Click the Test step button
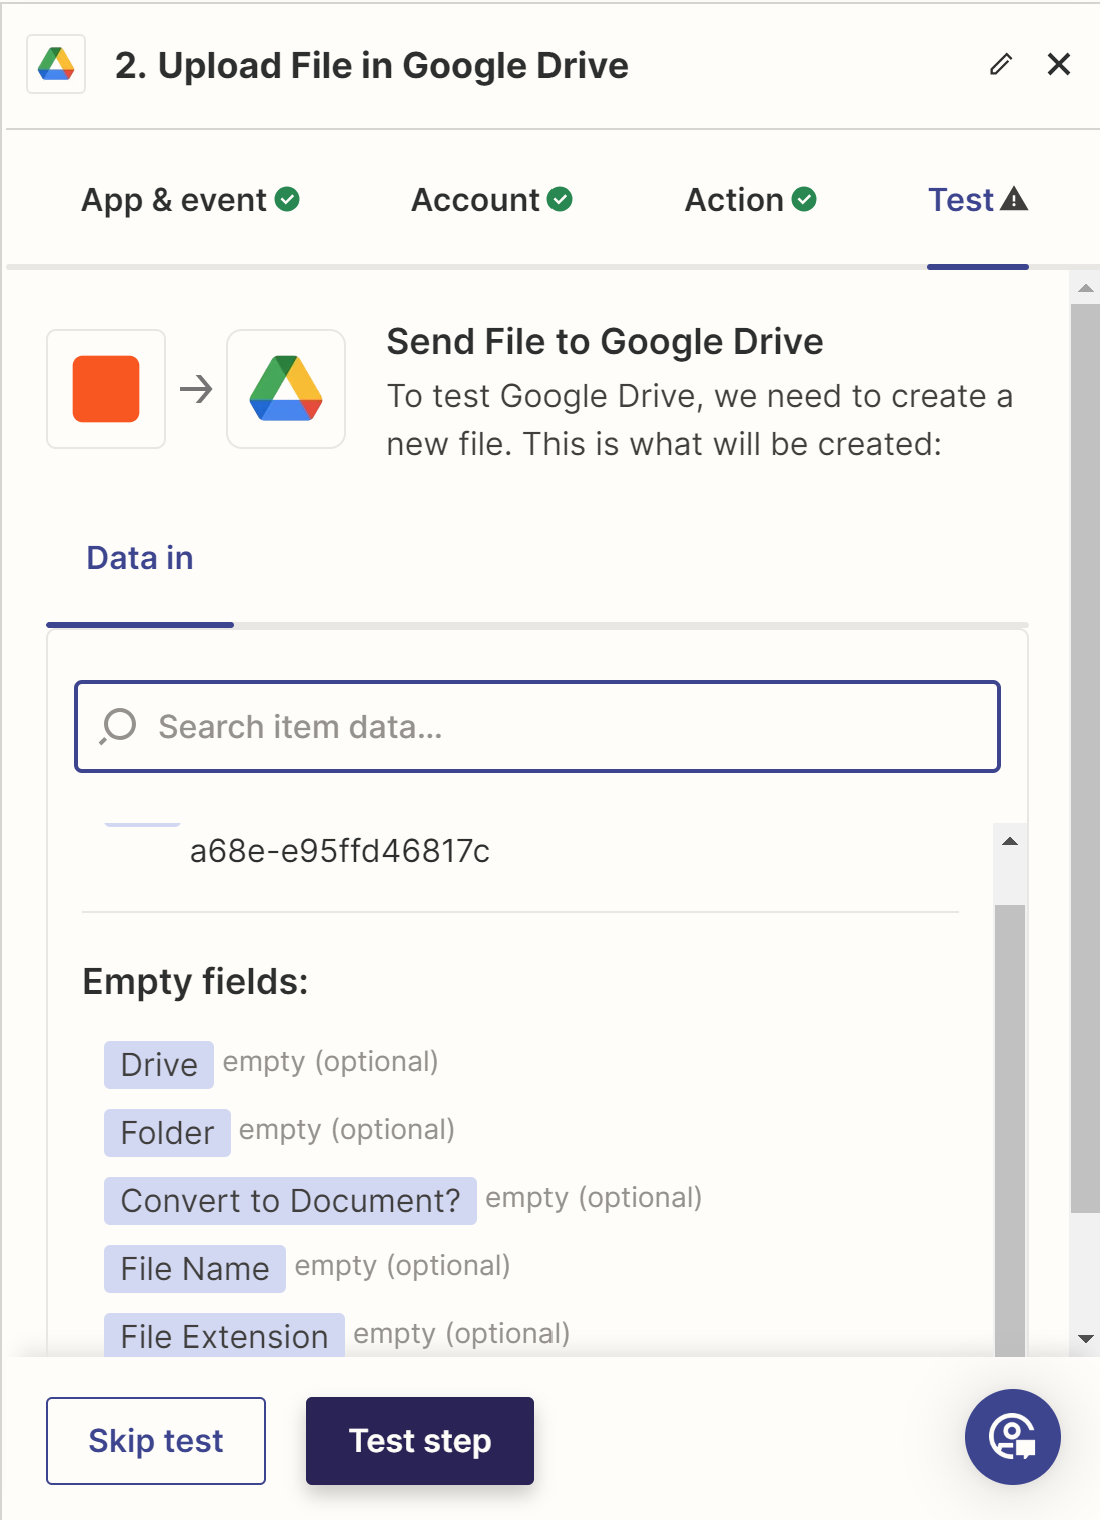This screenshot has height=1520, width=1100. (420, 1441)
